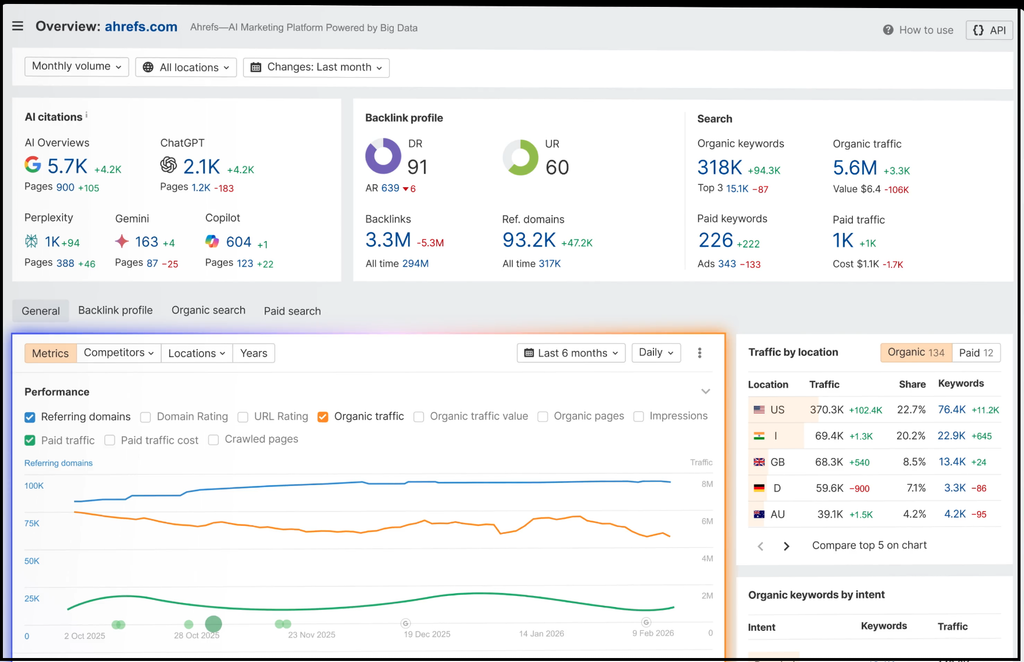The height and width of the screenshot is (662, 1024).
Task: Select the General tab
Action: [40, 311]
